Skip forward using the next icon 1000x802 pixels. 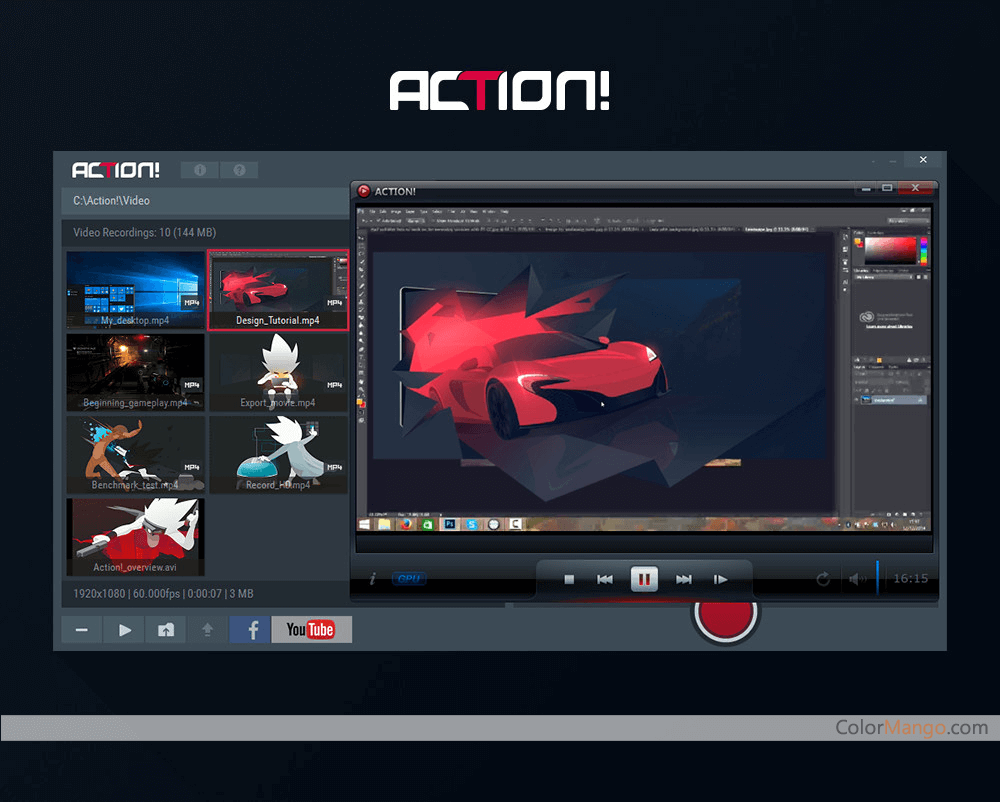coord(684,578)
